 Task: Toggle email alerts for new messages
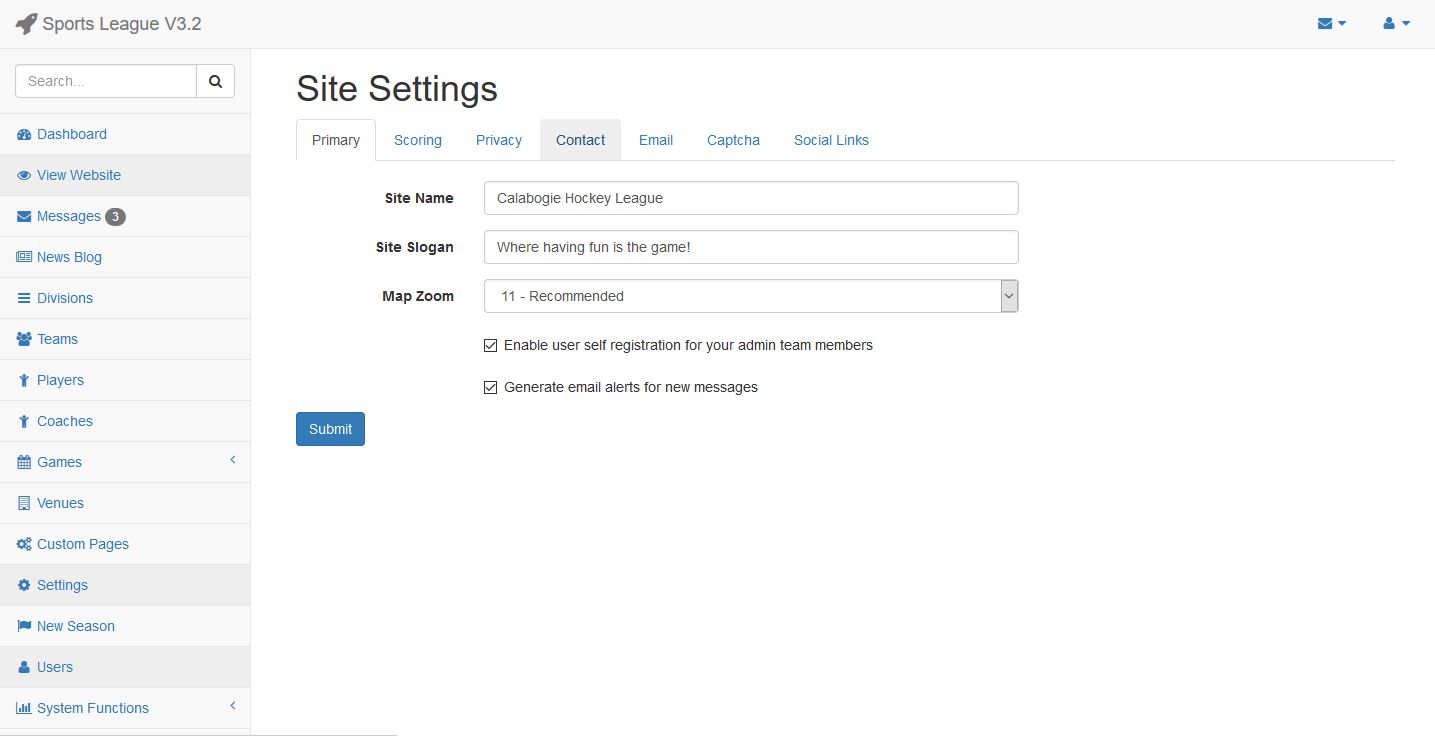[491, 387]
